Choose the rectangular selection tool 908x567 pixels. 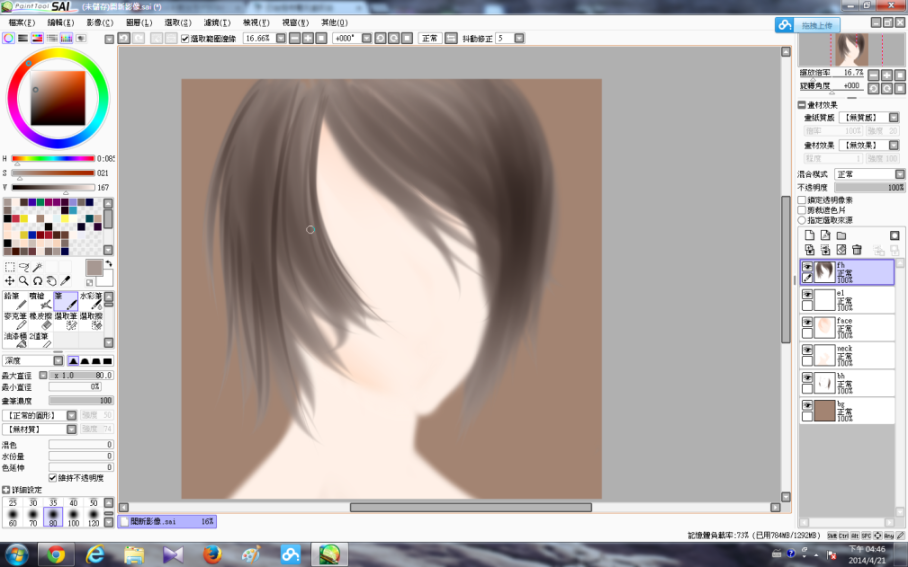click(9, 267)
